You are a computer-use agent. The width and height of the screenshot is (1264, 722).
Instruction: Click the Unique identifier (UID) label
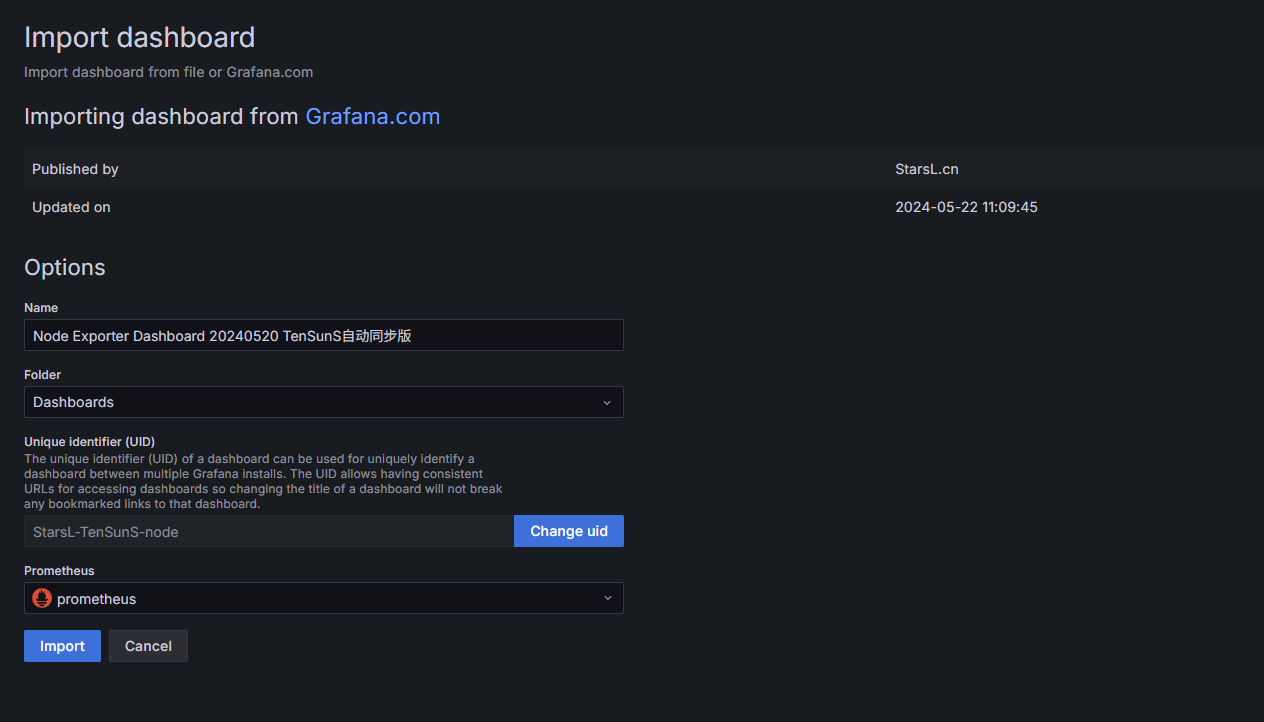click(x=89, y=441)
